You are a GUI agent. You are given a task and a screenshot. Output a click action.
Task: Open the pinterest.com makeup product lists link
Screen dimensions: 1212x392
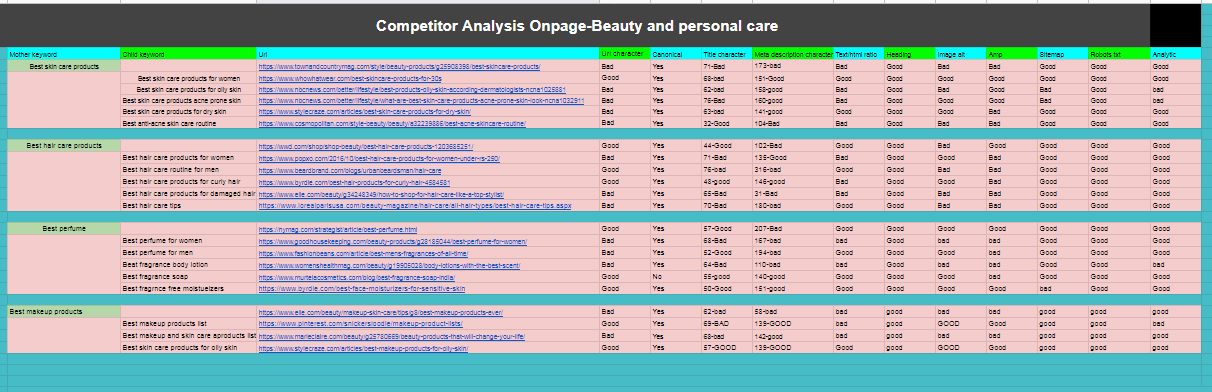[361, 324]
